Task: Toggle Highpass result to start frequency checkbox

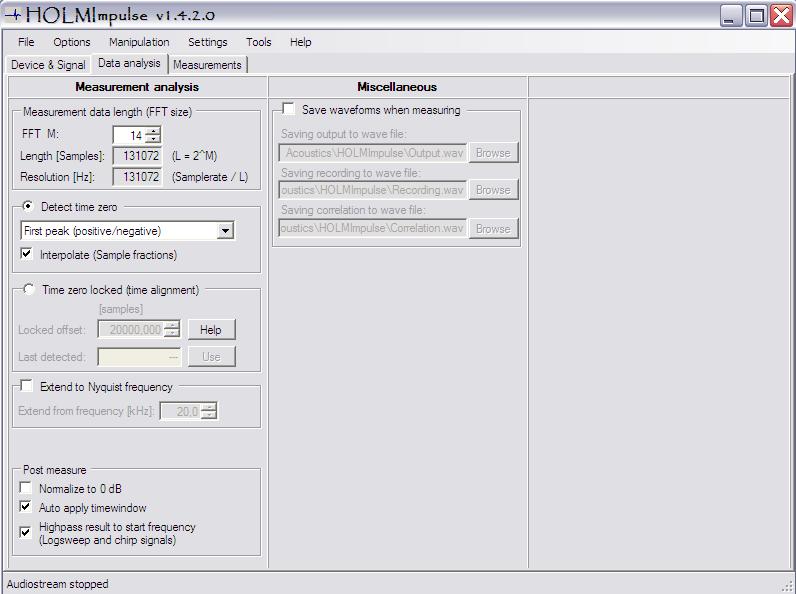Action: click(x=25, y=532)
